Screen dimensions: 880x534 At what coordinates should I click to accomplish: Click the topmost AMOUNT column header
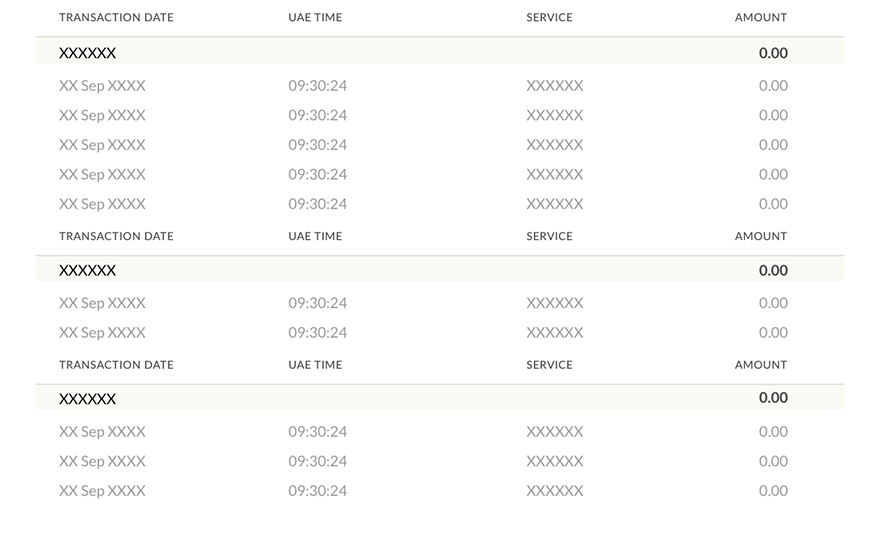coord(760,17)
